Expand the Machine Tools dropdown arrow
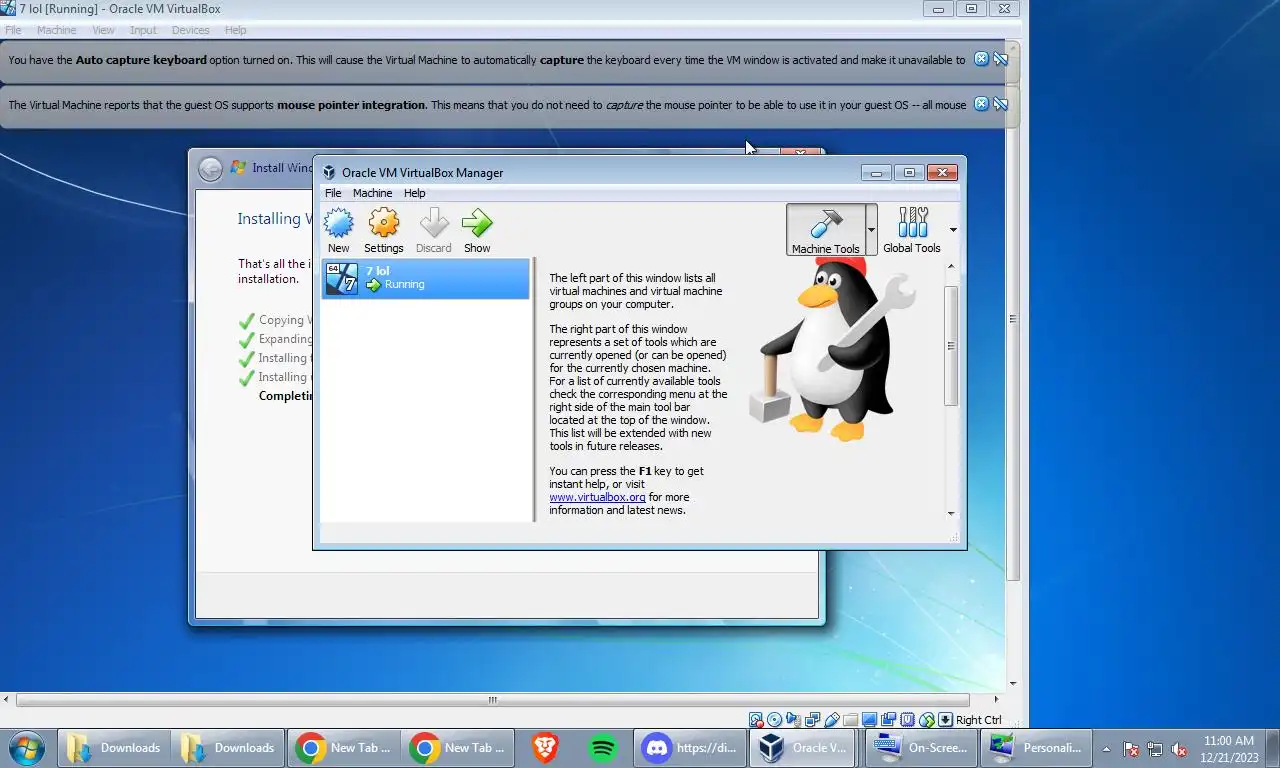Image resolution: width=1280 pixels, height=768 pixels. click(871, 230)
